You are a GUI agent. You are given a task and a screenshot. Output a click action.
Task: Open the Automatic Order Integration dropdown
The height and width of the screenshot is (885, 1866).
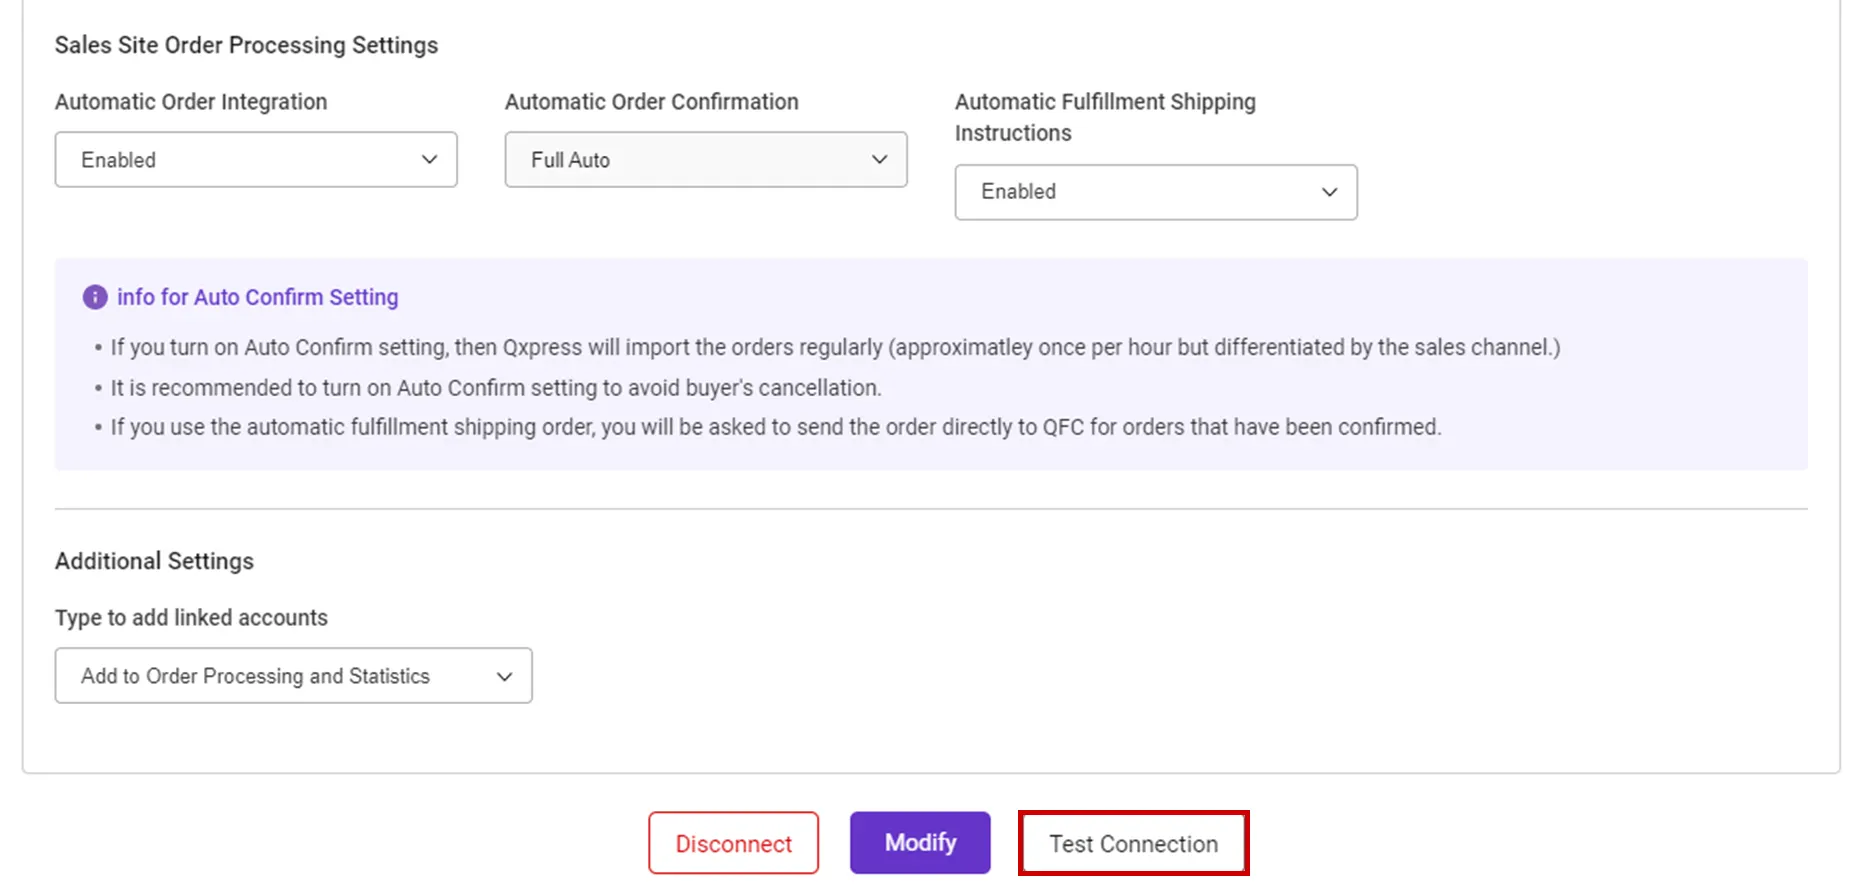[255, 160]
